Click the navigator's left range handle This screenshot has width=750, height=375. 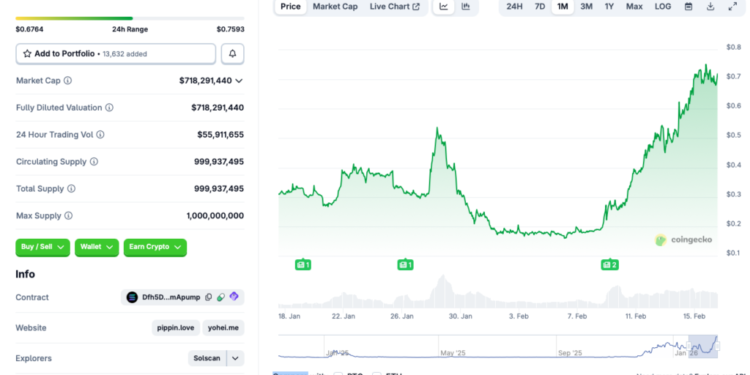pos(689,346)
